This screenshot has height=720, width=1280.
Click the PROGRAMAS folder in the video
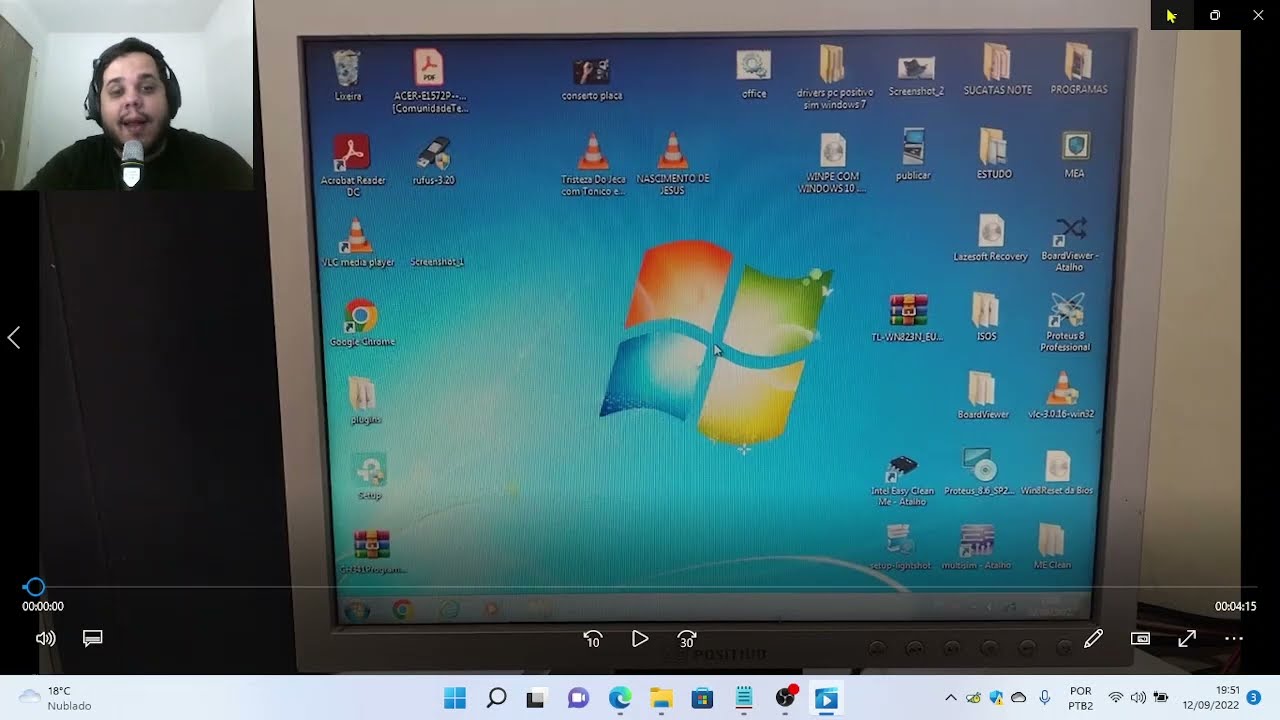[x=1078, y=69]
